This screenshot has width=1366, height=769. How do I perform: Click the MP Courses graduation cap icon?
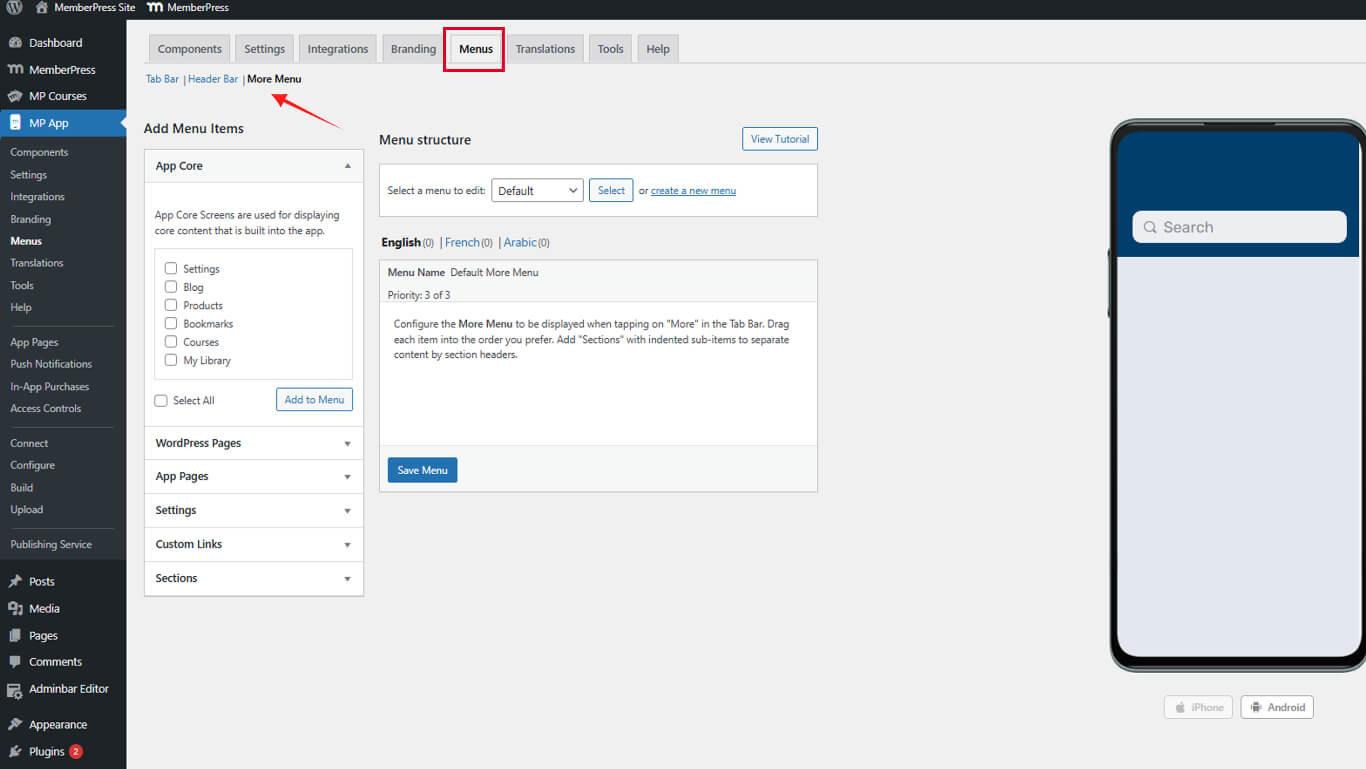click(15, 96)
